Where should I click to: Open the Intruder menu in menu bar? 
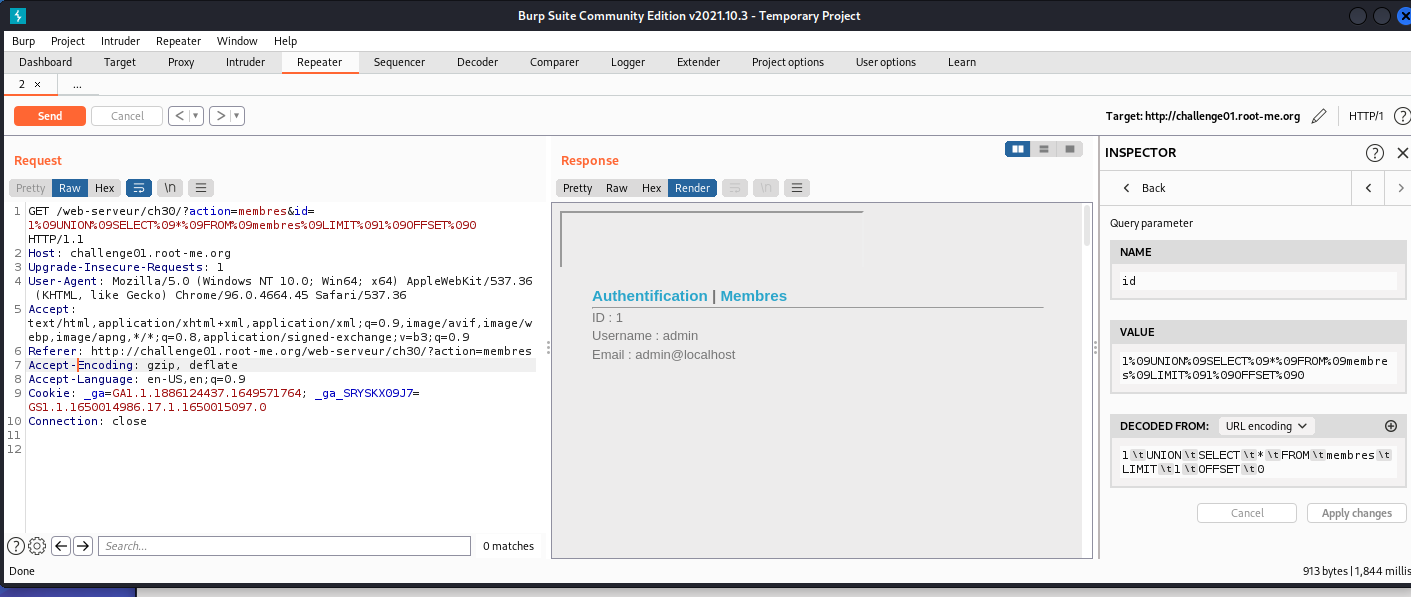click(120, 41)
